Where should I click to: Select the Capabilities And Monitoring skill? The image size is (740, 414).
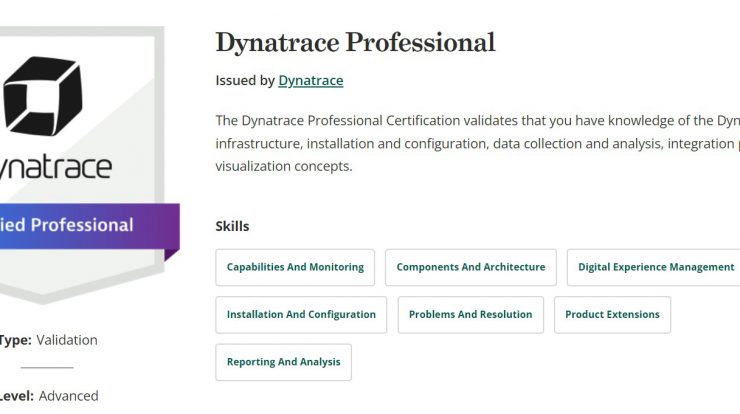(295, 267)
